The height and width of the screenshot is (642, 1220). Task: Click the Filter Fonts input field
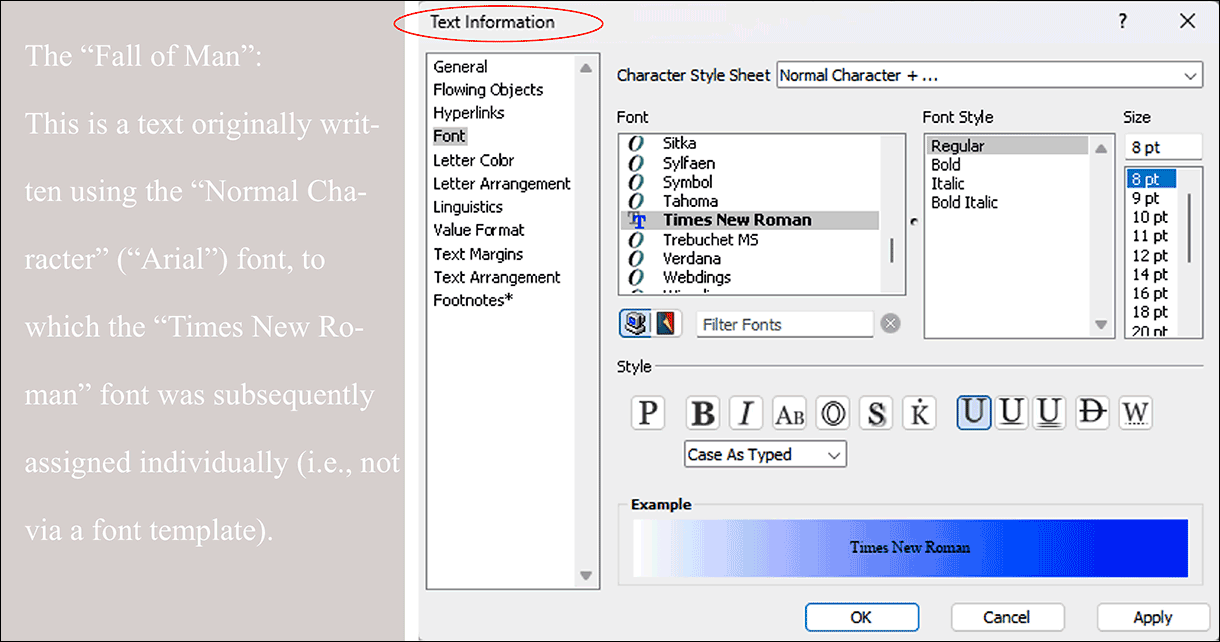(x=784, y=324)
